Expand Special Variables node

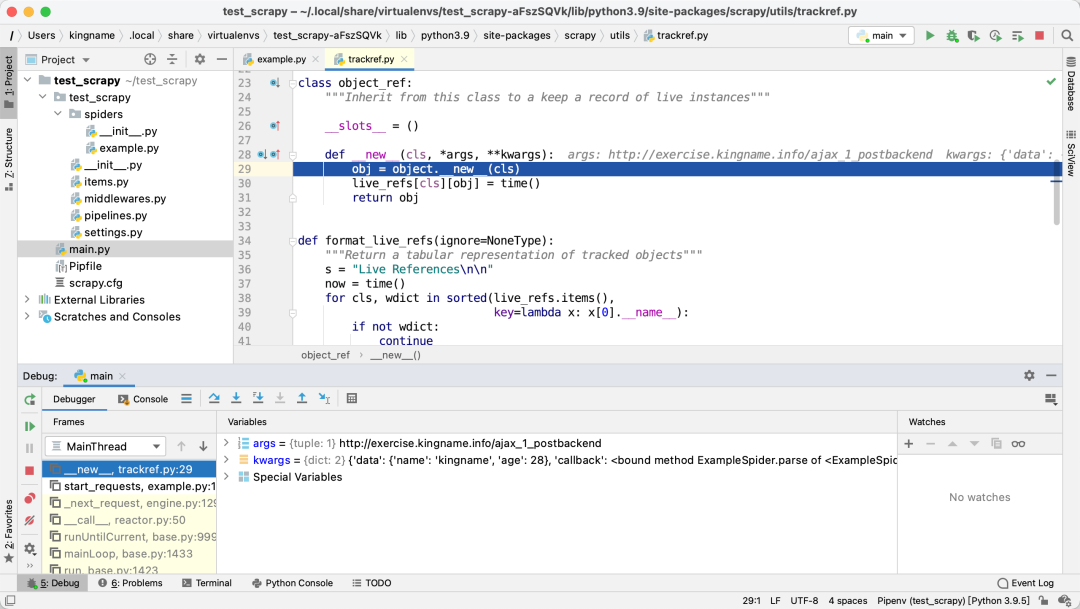point(226,477)
